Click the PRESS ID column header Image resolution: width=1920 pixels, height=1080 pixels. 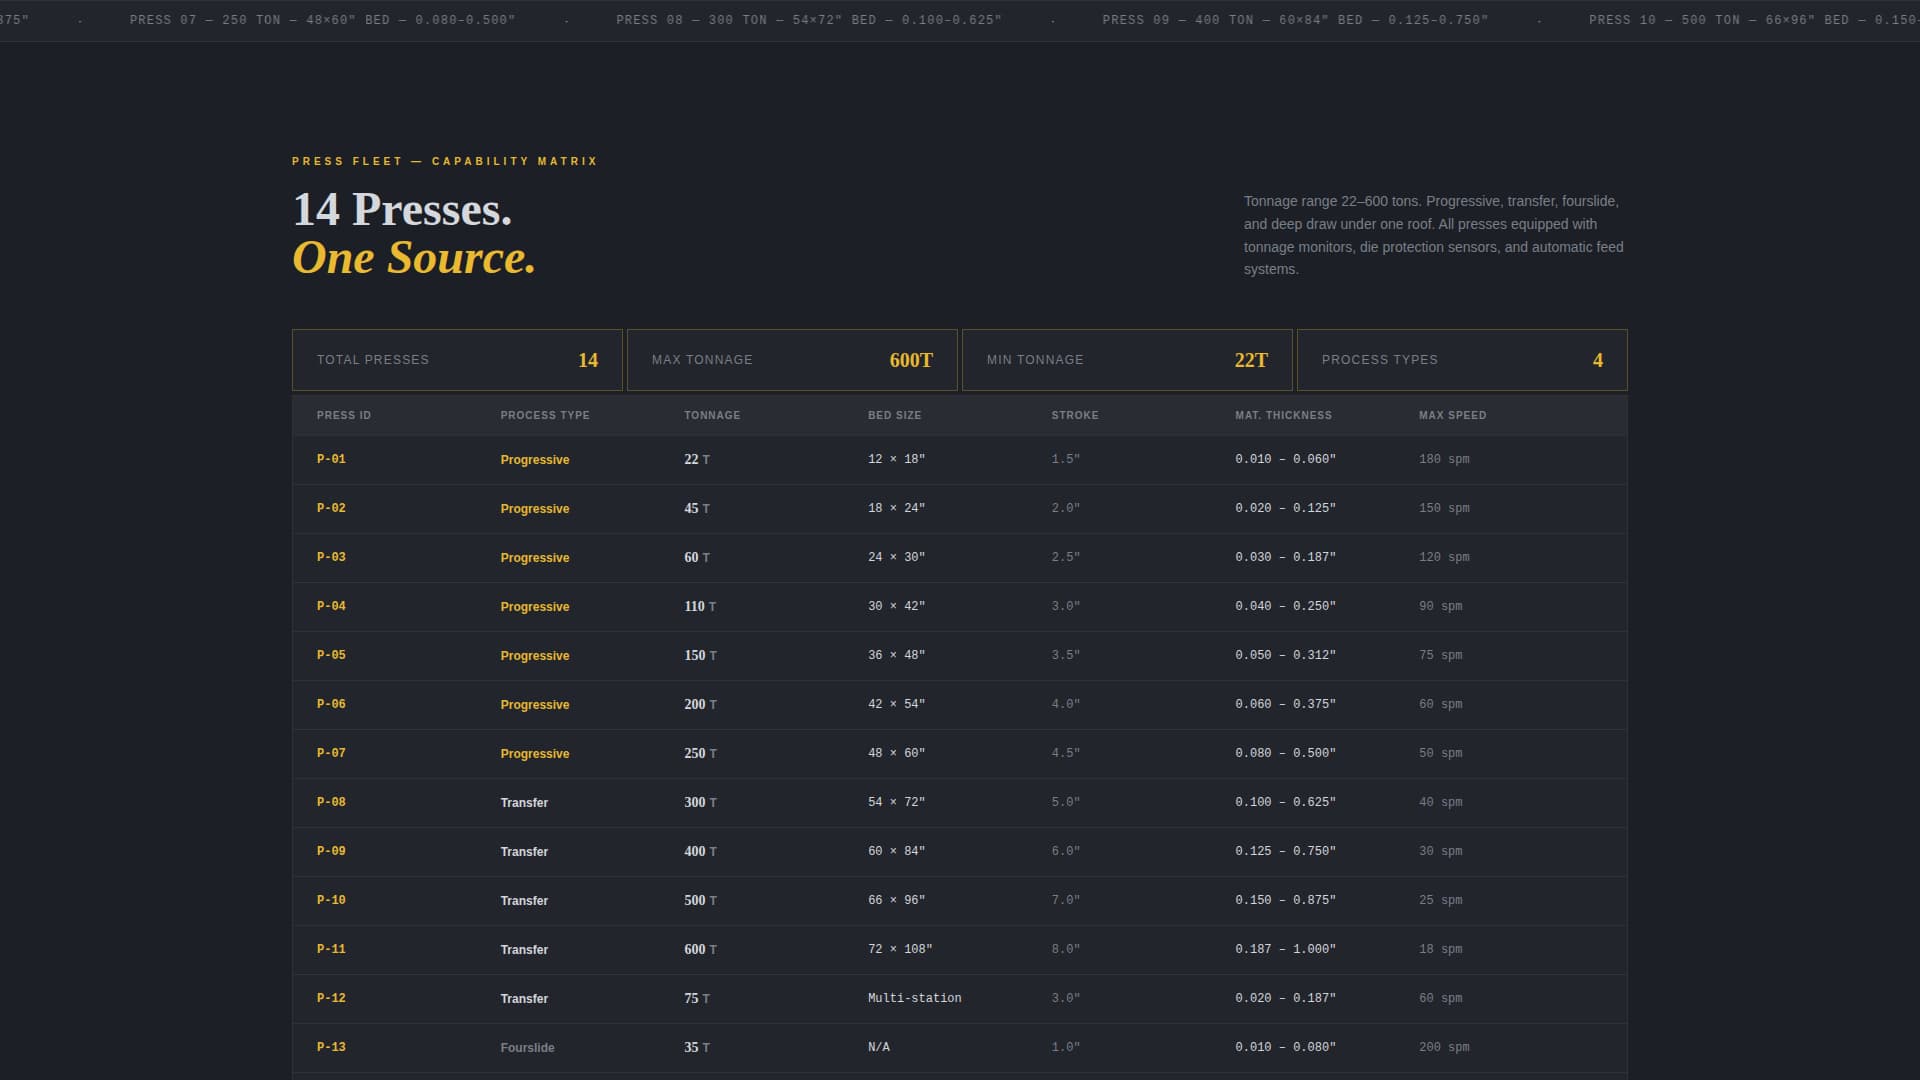point(344,415)
